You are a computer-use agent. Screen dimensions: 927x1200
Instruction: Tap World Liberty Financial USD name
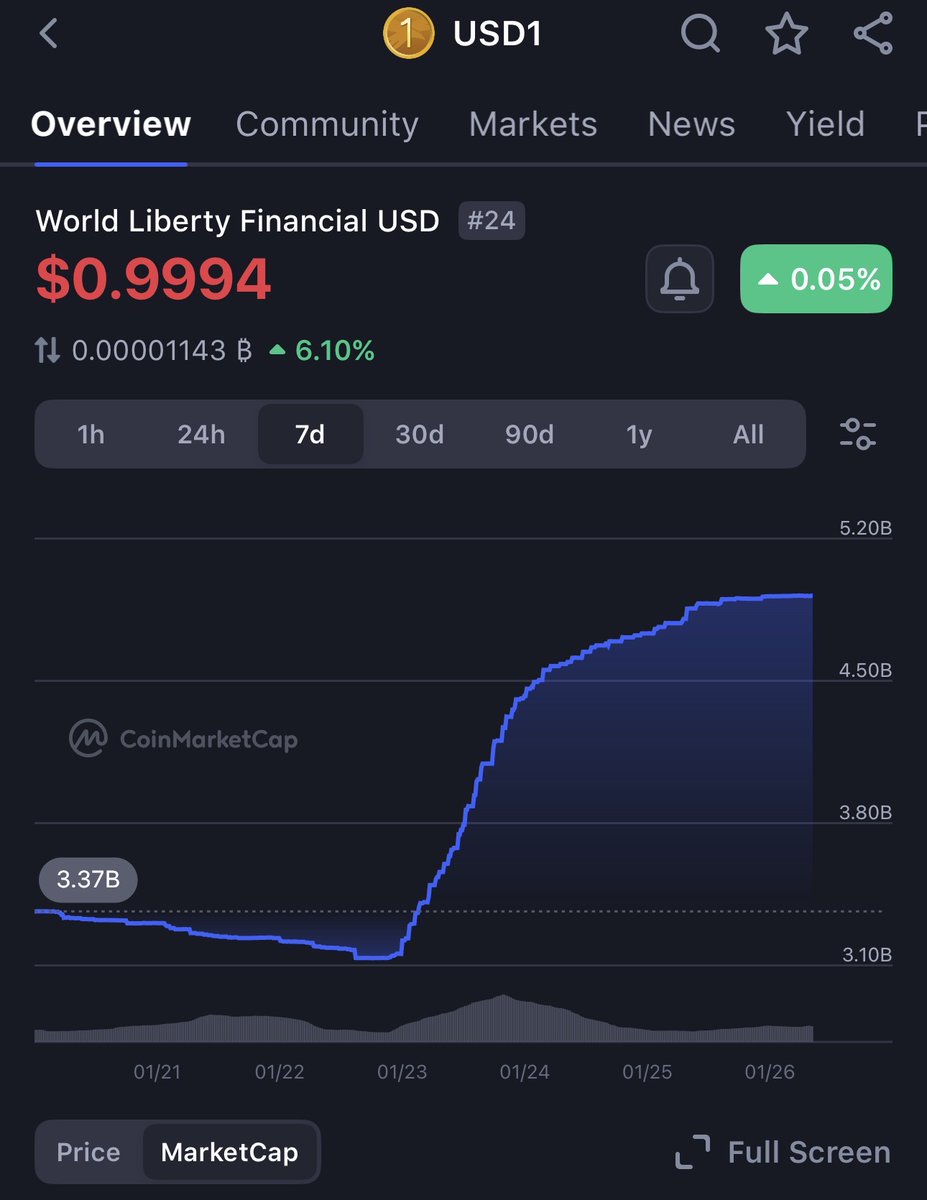point(238,221)
